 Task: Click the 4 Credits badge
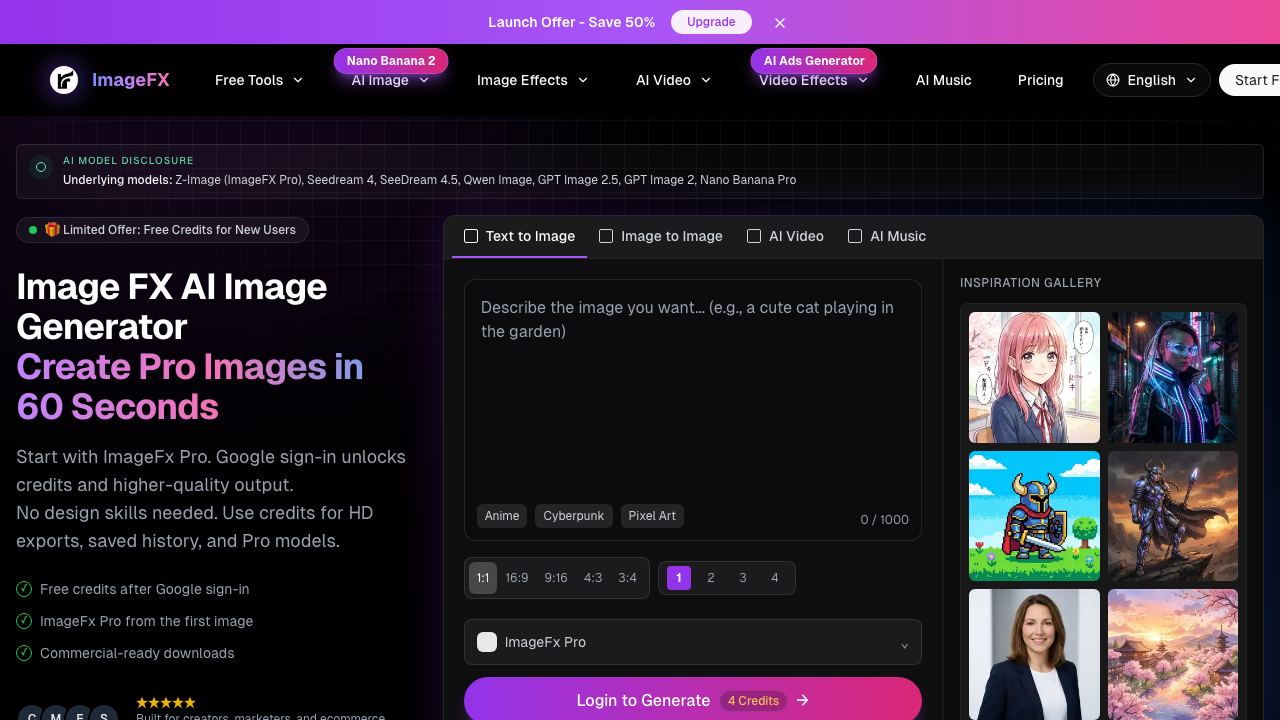[x=753, y=700]
